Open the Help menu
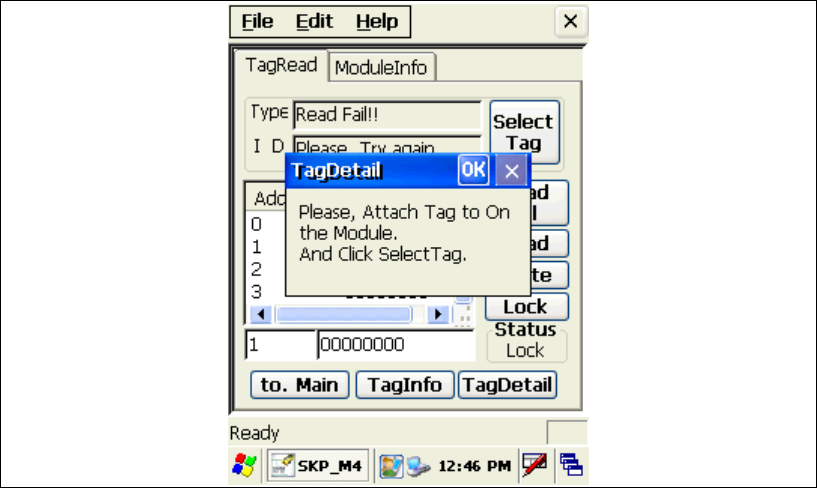This screenshot has width=817, height=488. pos(377,21)
